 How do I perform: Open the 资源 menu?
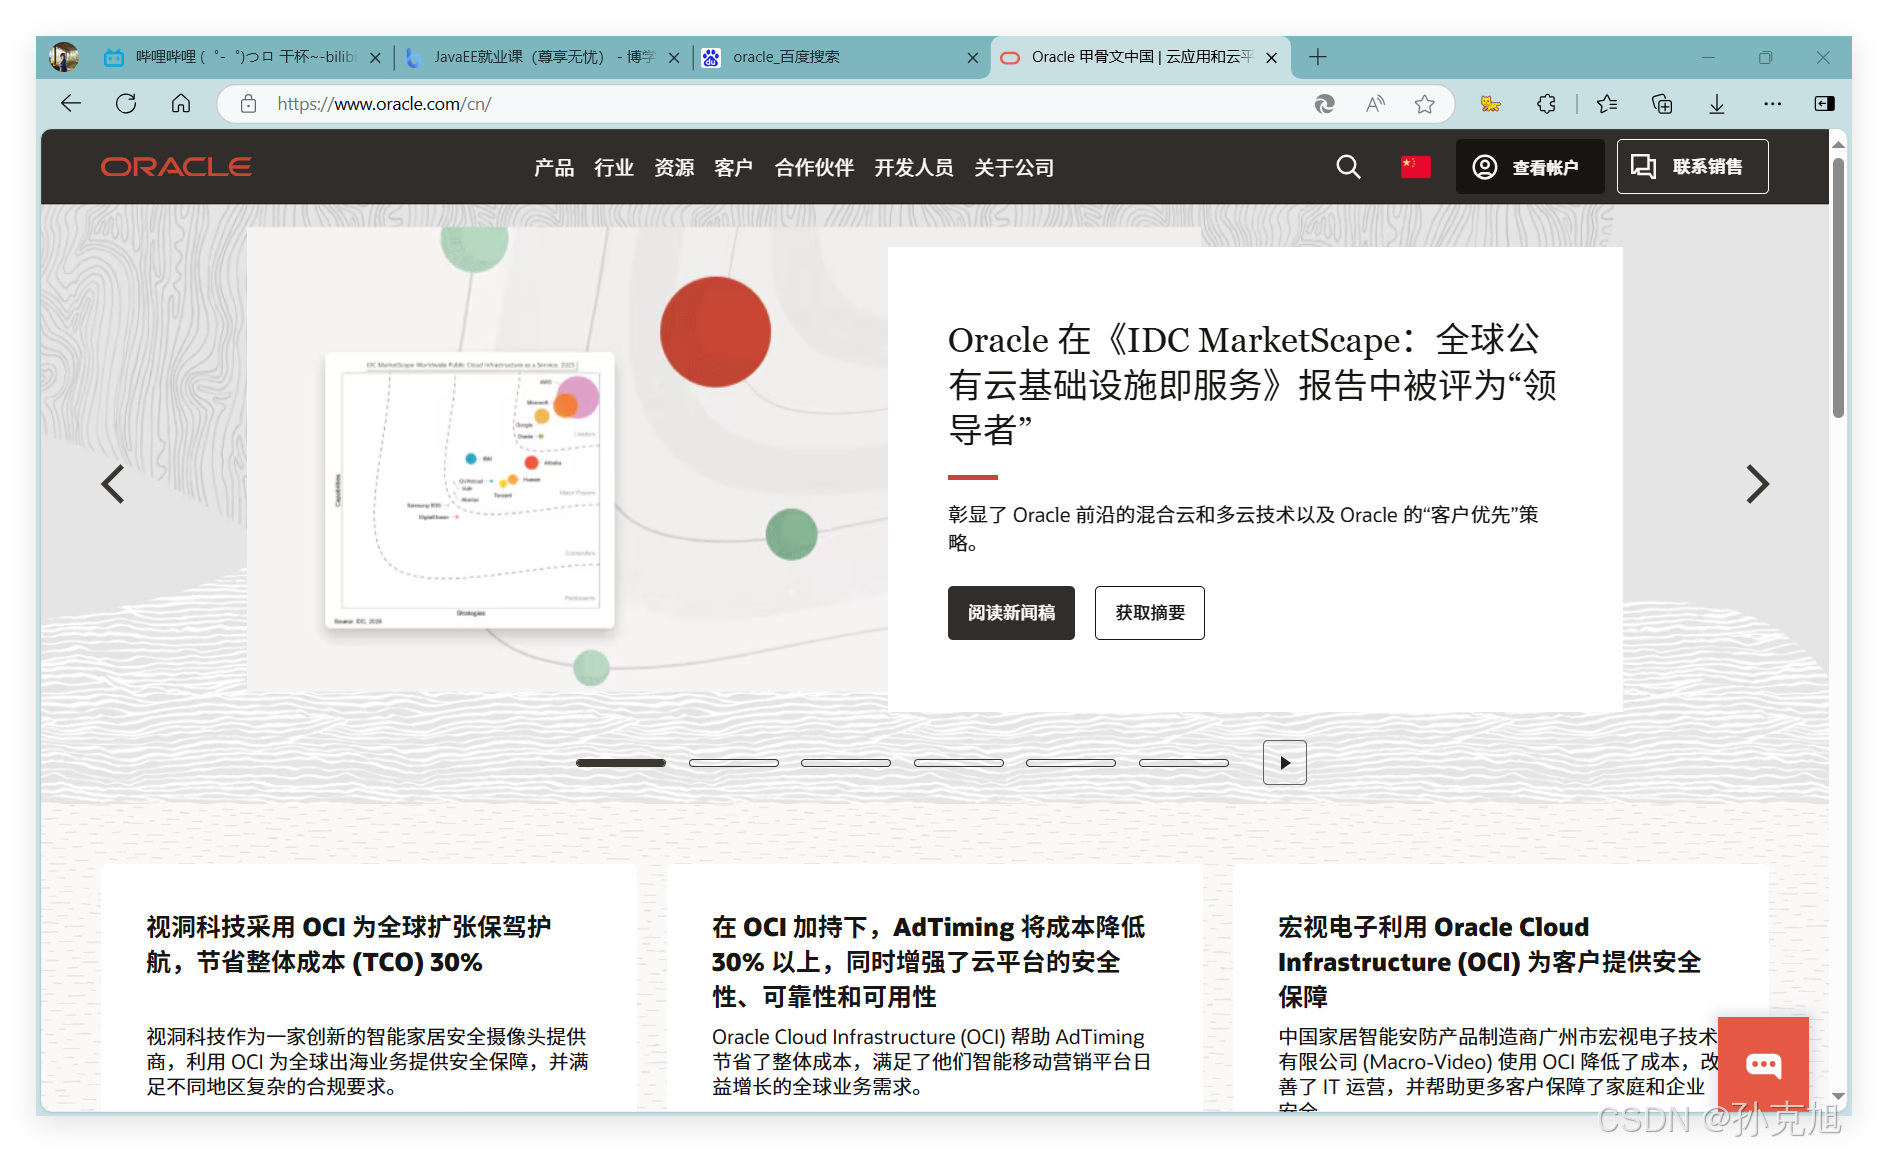(674, 168)
